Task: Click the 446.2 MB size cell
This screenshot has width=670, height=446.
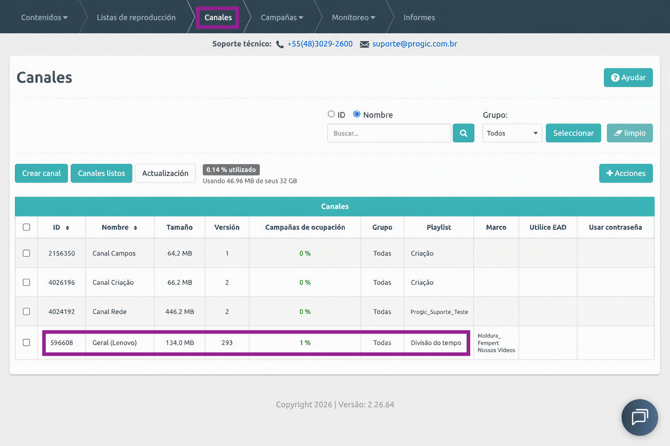Action: 179,311
